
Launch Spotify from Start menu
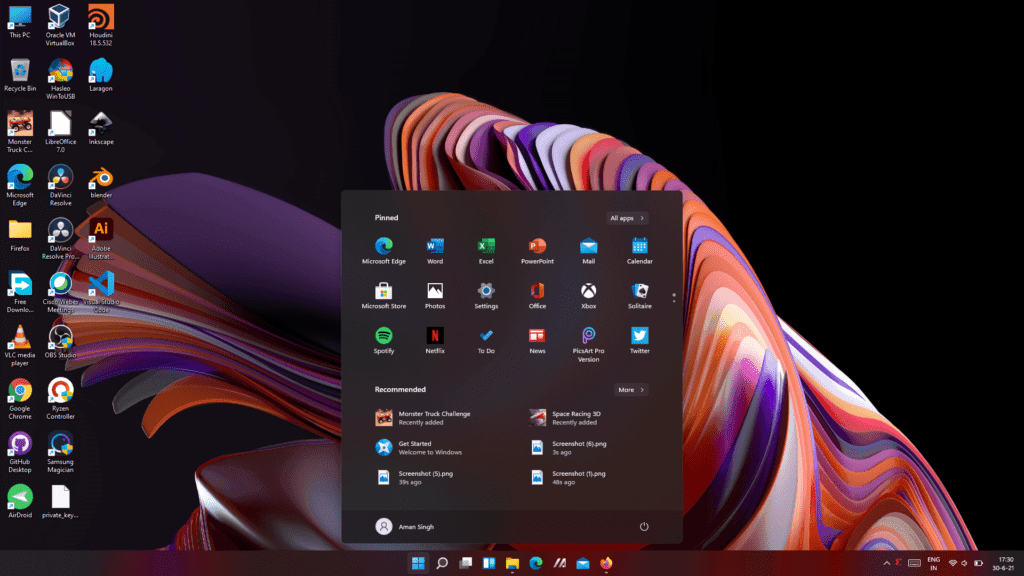(384, 341)
